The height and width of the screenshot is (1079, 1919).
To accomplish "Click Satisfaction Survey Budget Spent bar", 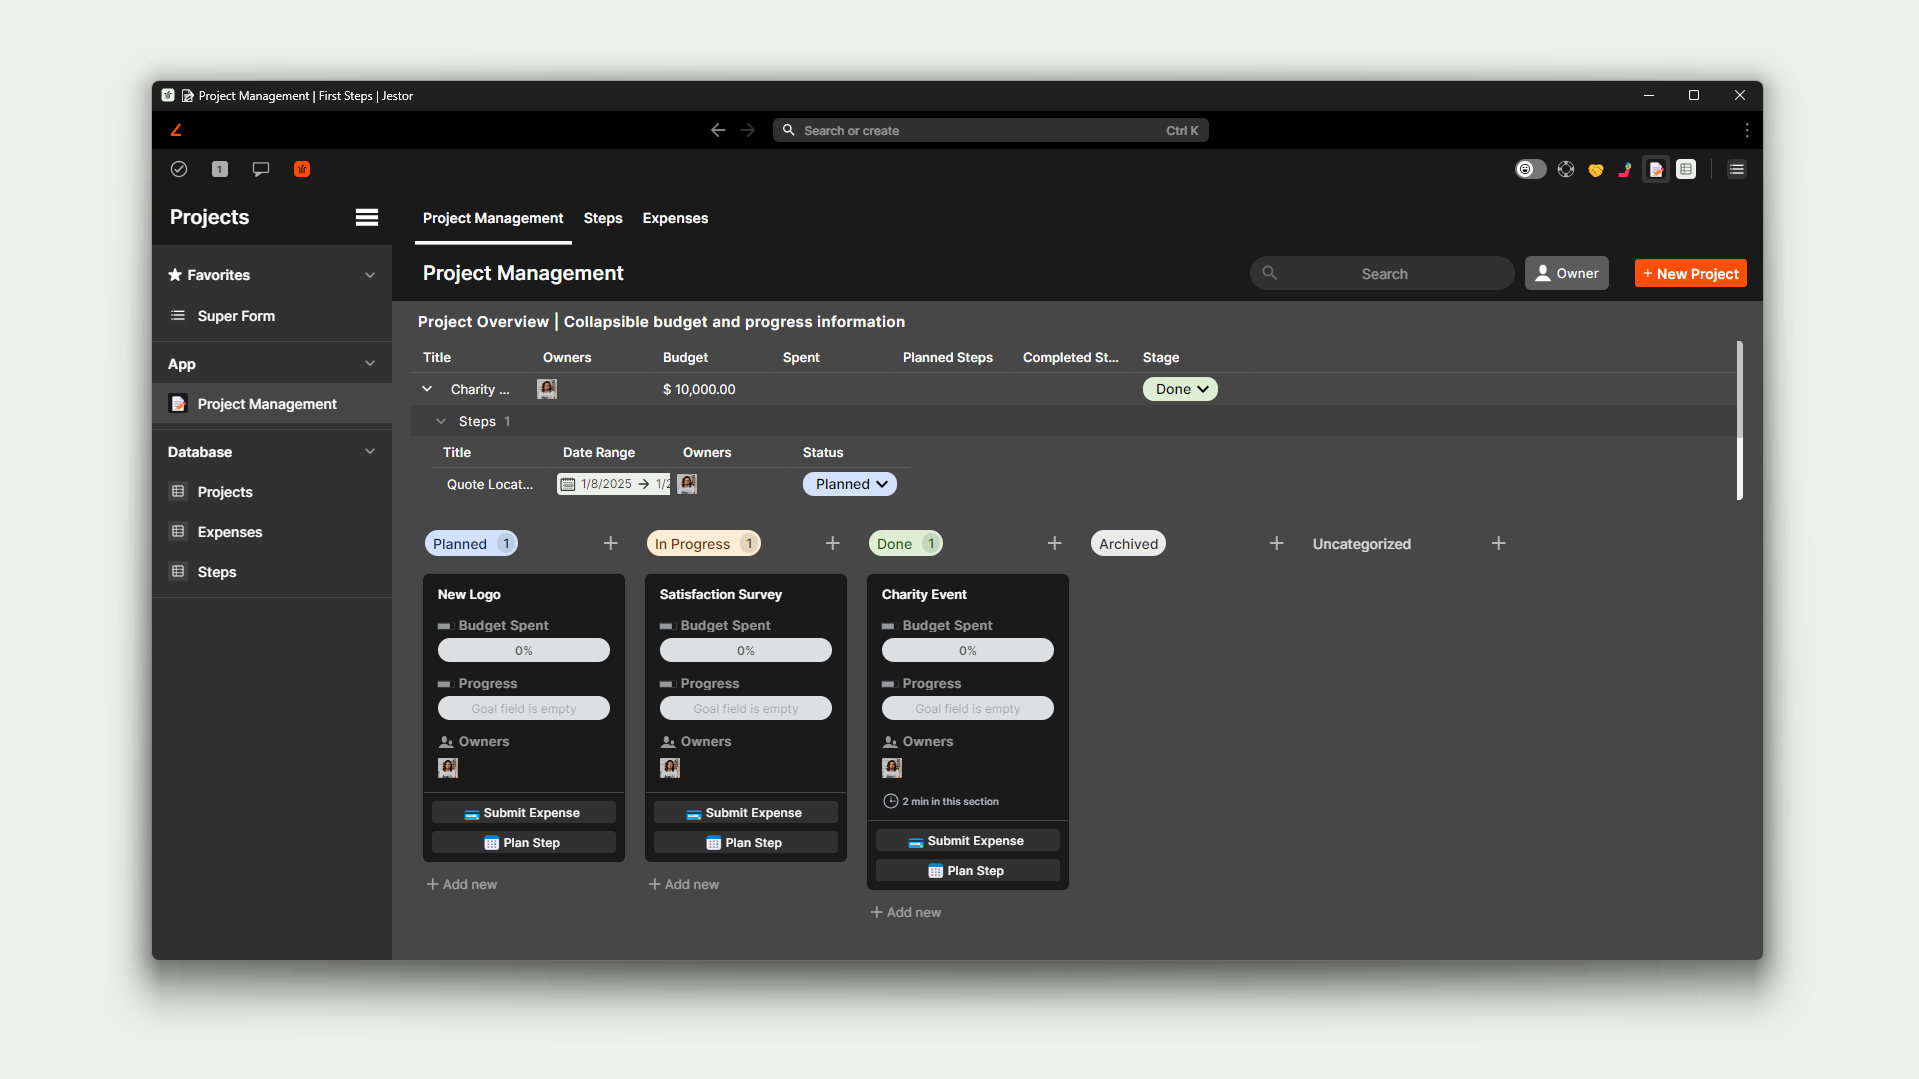I will pos(746,650).
